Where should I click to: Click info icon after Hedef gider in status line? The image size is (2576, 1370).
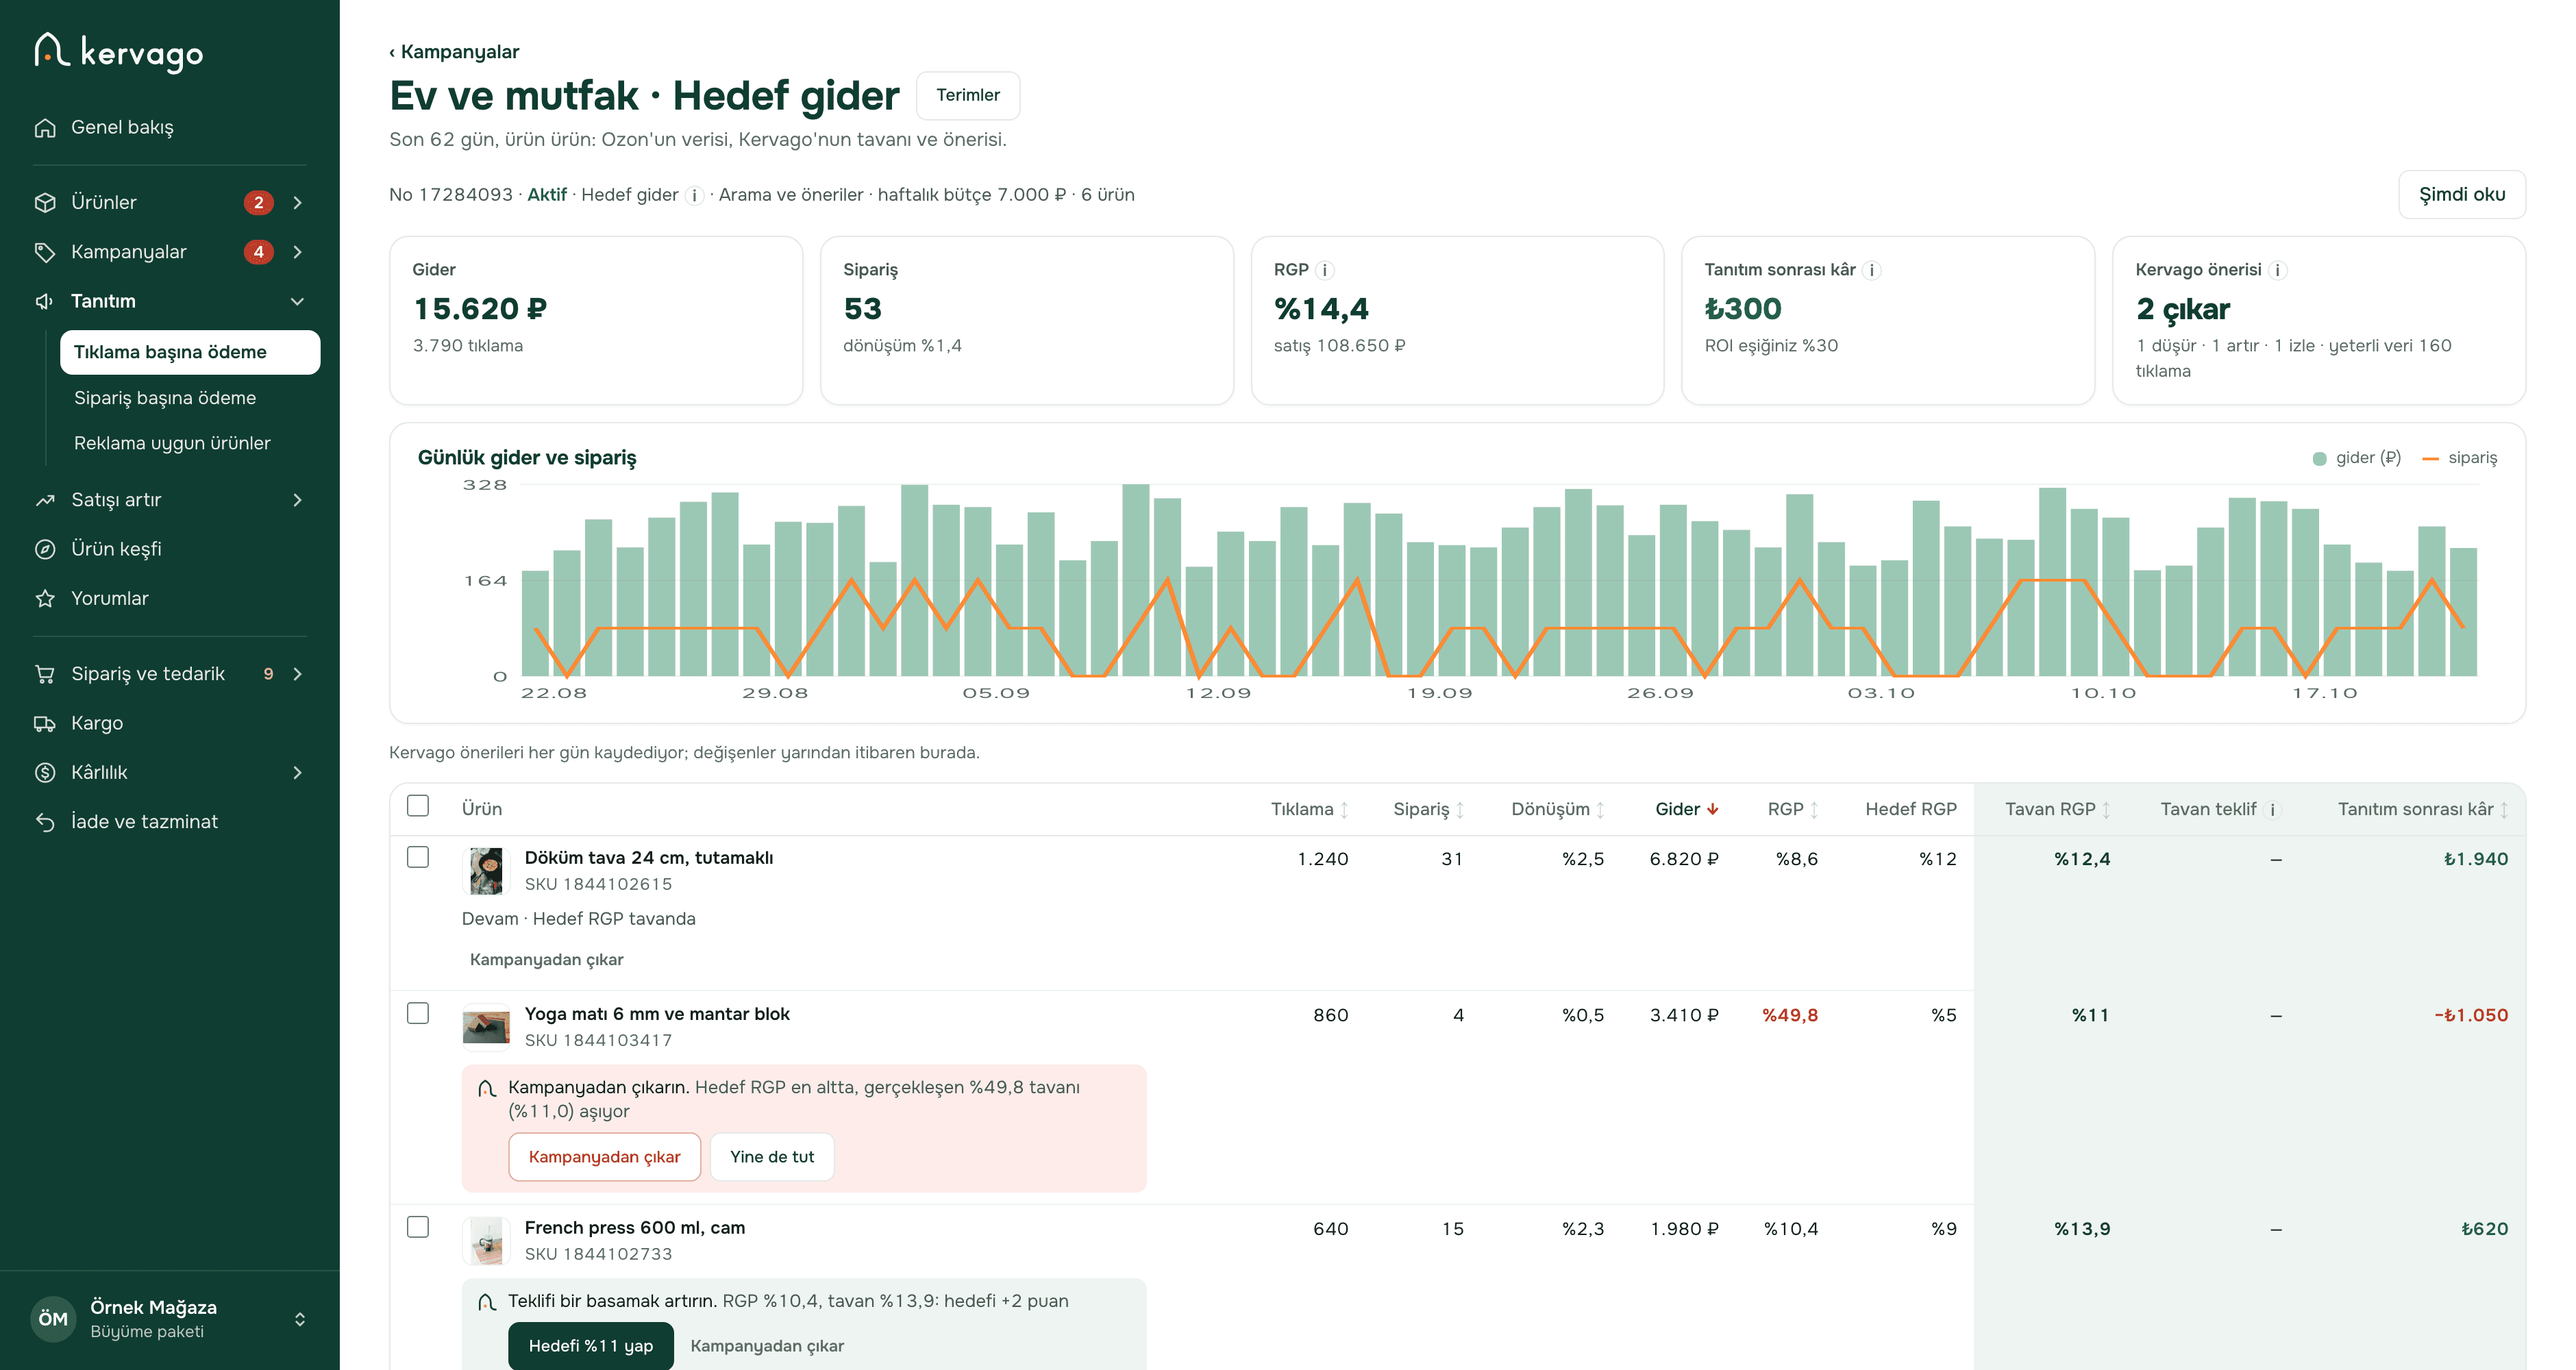[695, 195]
